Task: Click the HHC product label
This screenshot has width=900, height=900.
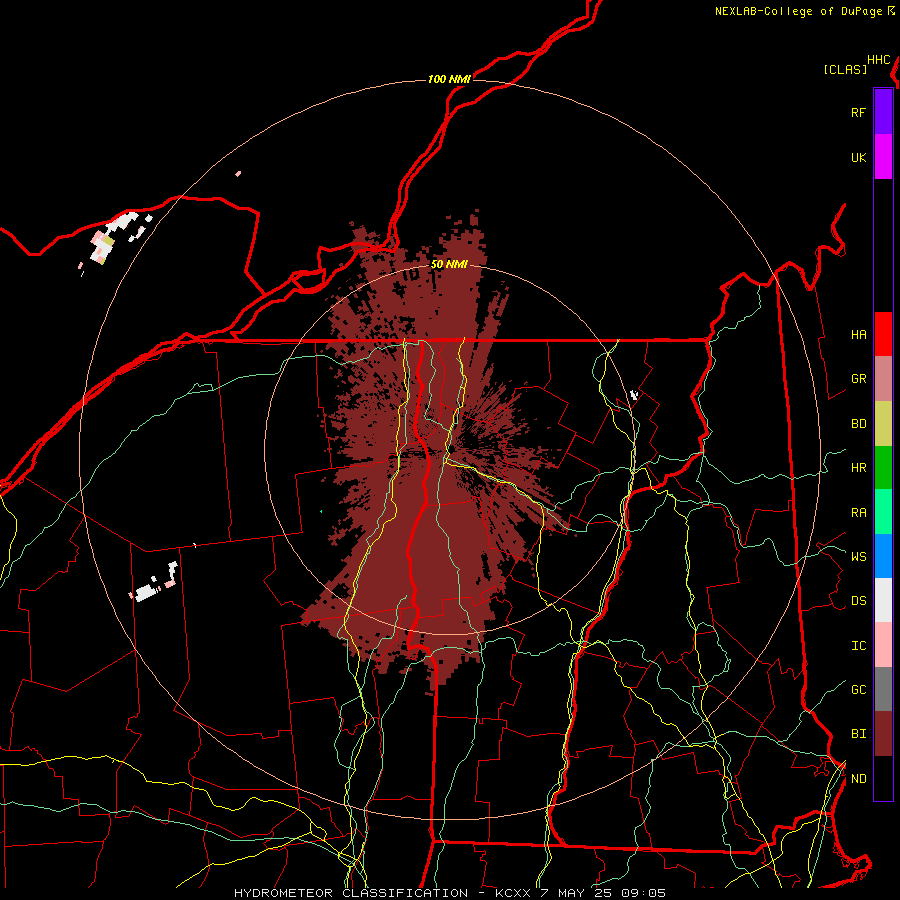Action: tap(878, 60)
